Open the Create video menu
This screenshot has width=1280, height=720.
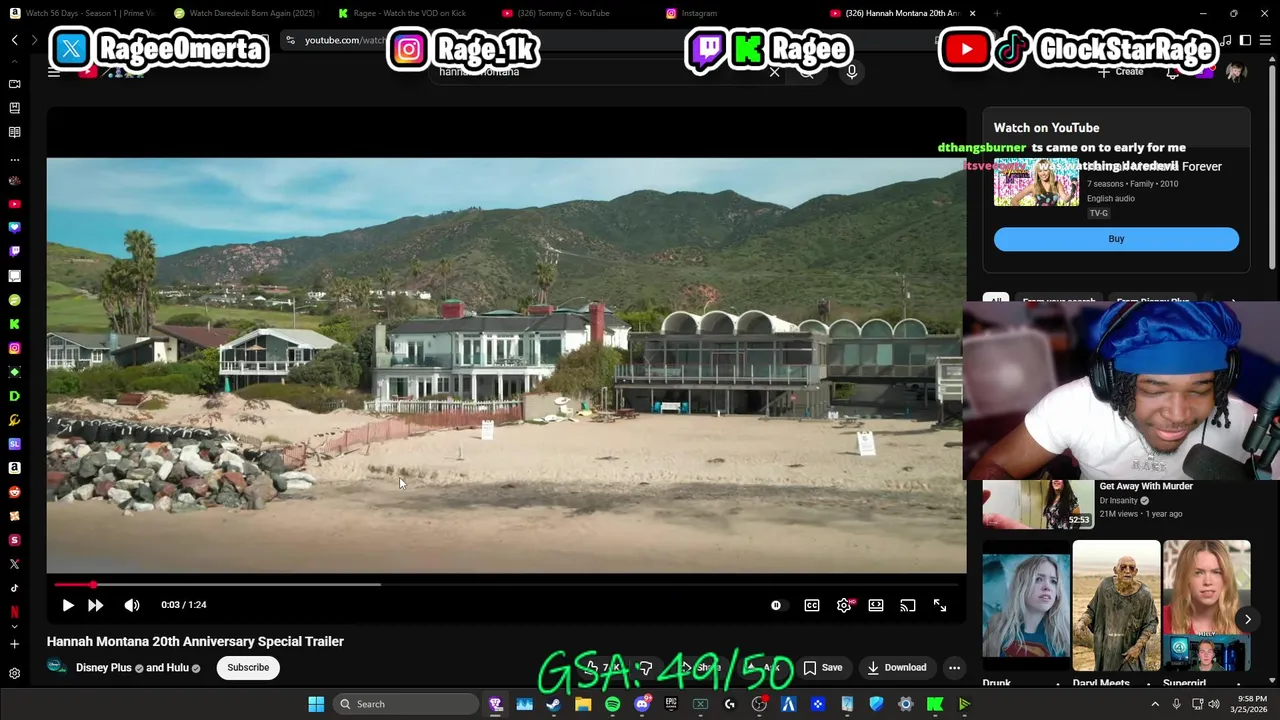point(1121,72)
